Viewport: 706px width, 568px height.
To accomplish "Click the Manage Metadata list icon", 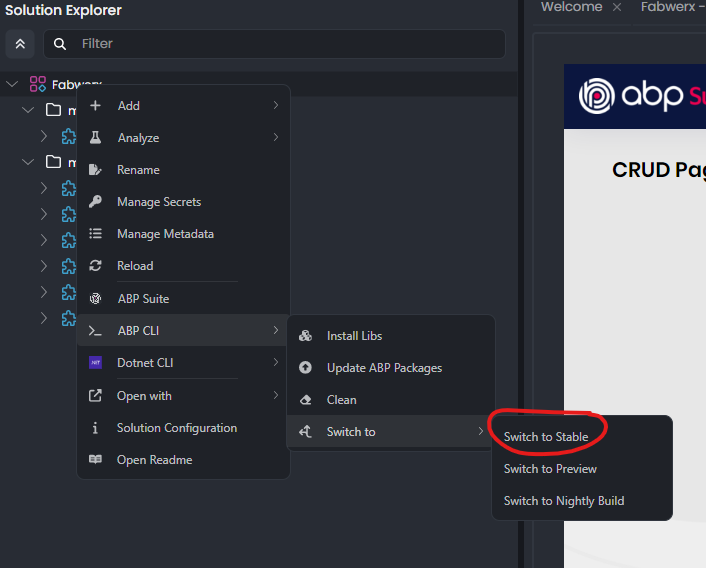I will coord(96,234).
